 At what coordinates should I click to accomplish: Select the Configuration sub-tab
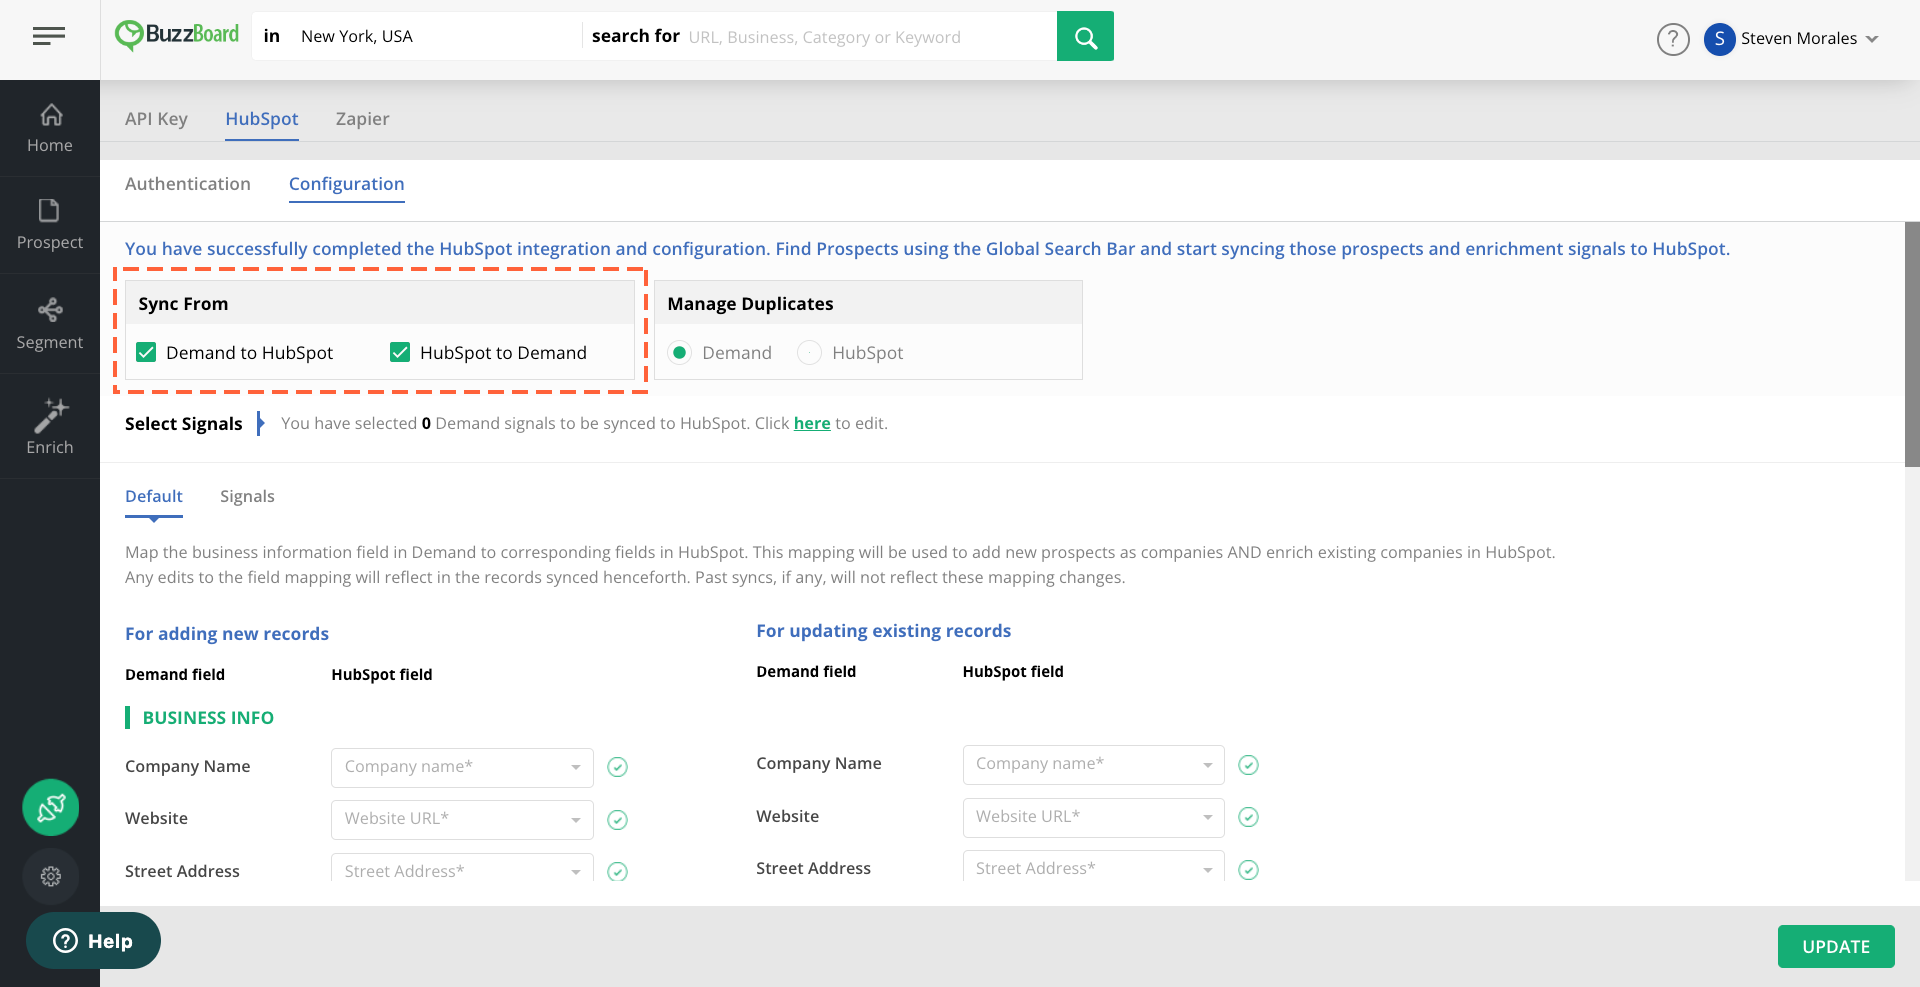347,184
